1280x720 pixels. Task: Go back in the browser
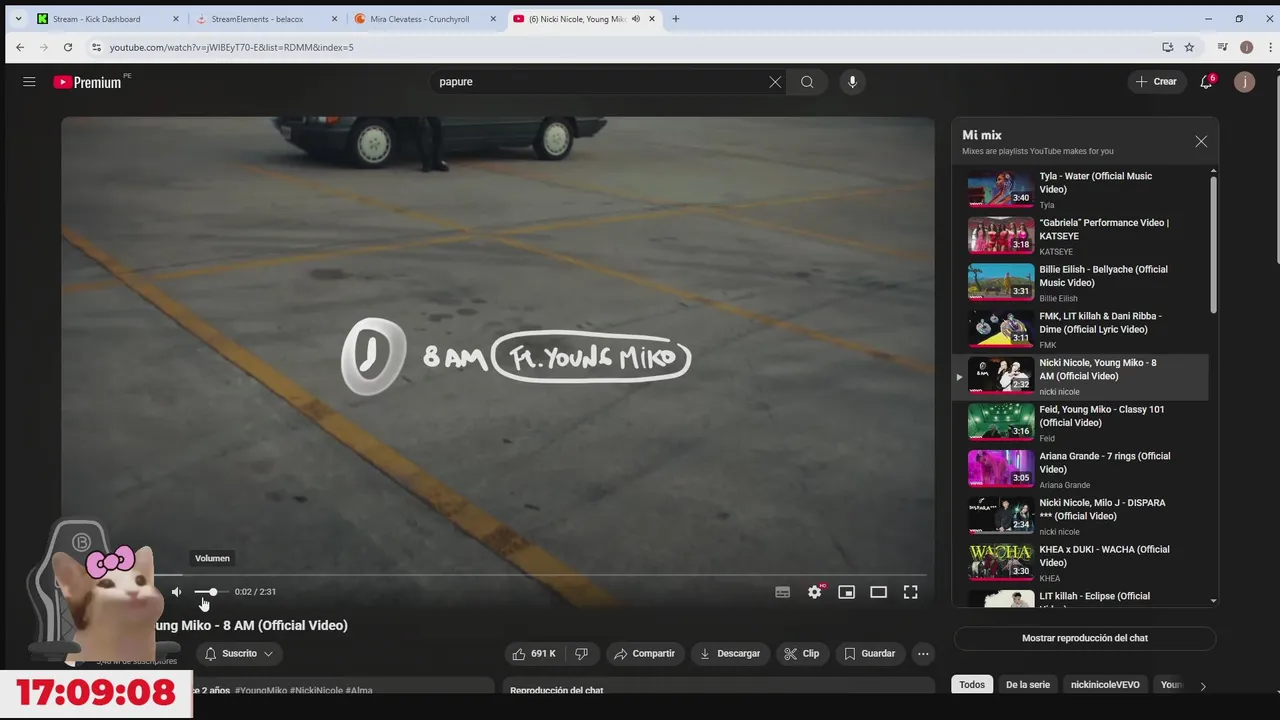pos(19,47)
